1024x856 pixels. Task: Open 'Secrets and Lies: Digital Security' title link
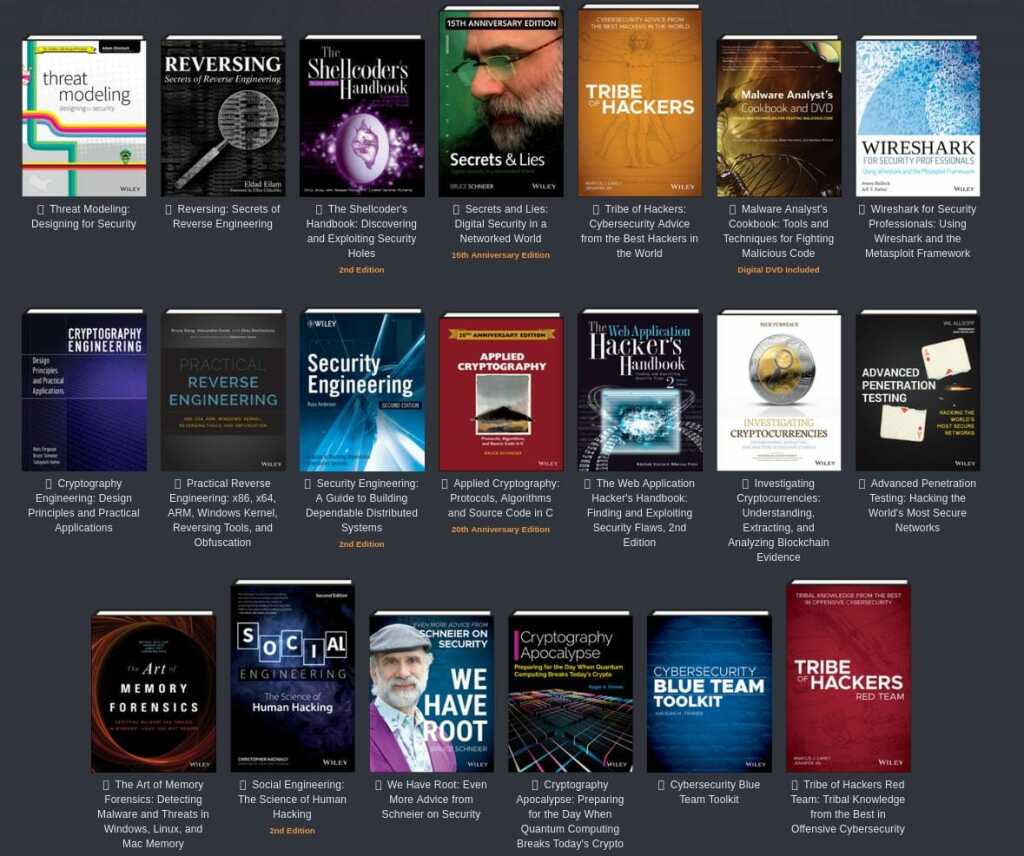[x=501, y=224]
